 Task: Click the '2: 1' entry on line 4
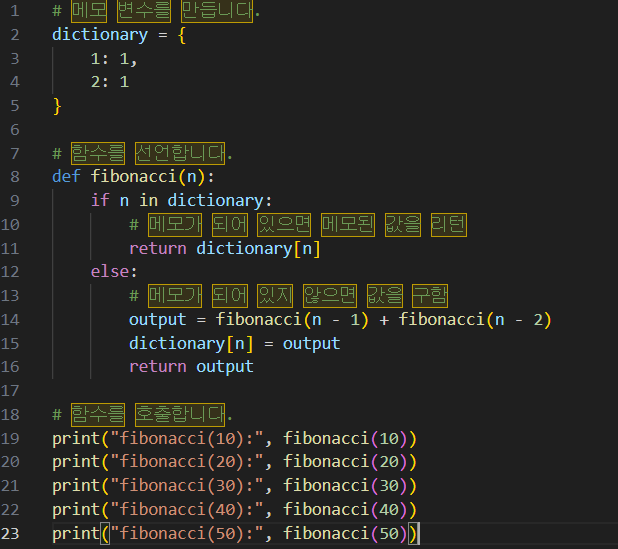(x=110, y=82)
